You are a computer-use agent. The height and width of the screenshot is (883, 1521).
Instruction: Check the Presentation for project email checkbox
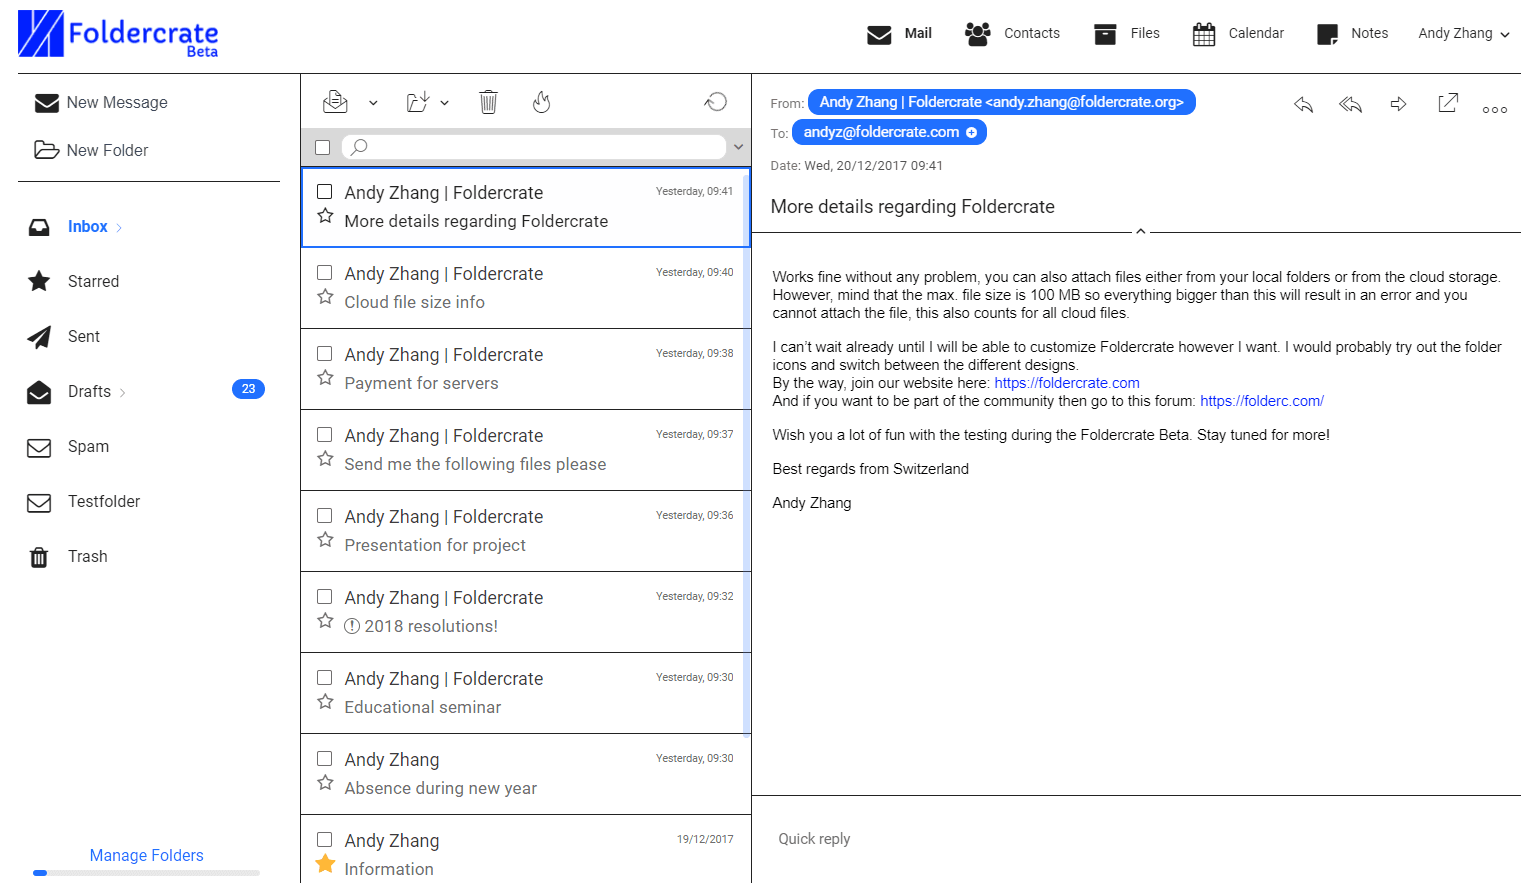click(x=325, y=516)
